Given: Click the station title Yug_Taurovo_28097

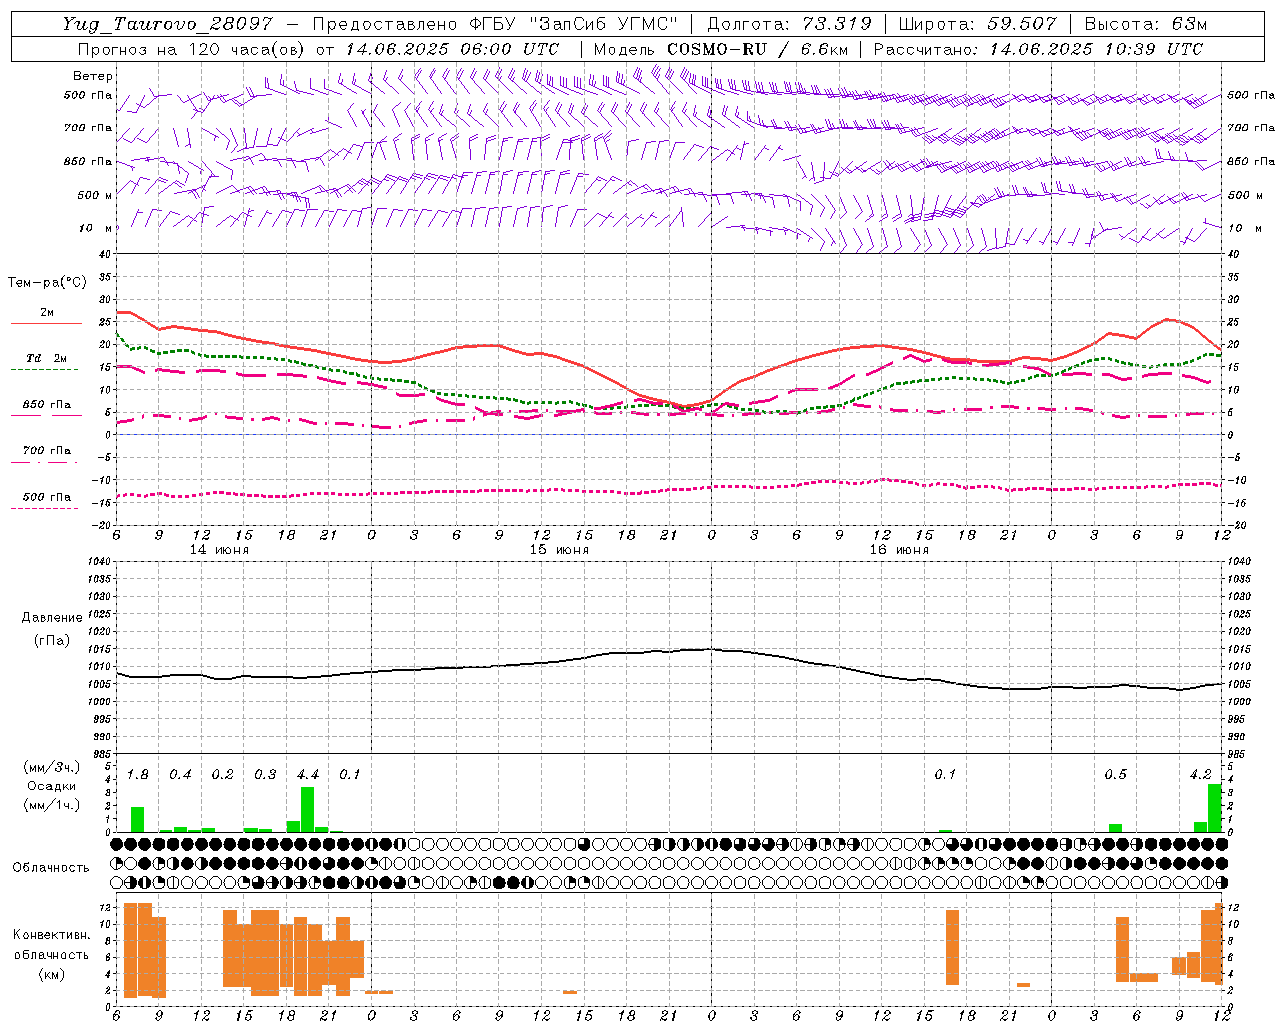Looking at the screenshot, I should (167, 24).
